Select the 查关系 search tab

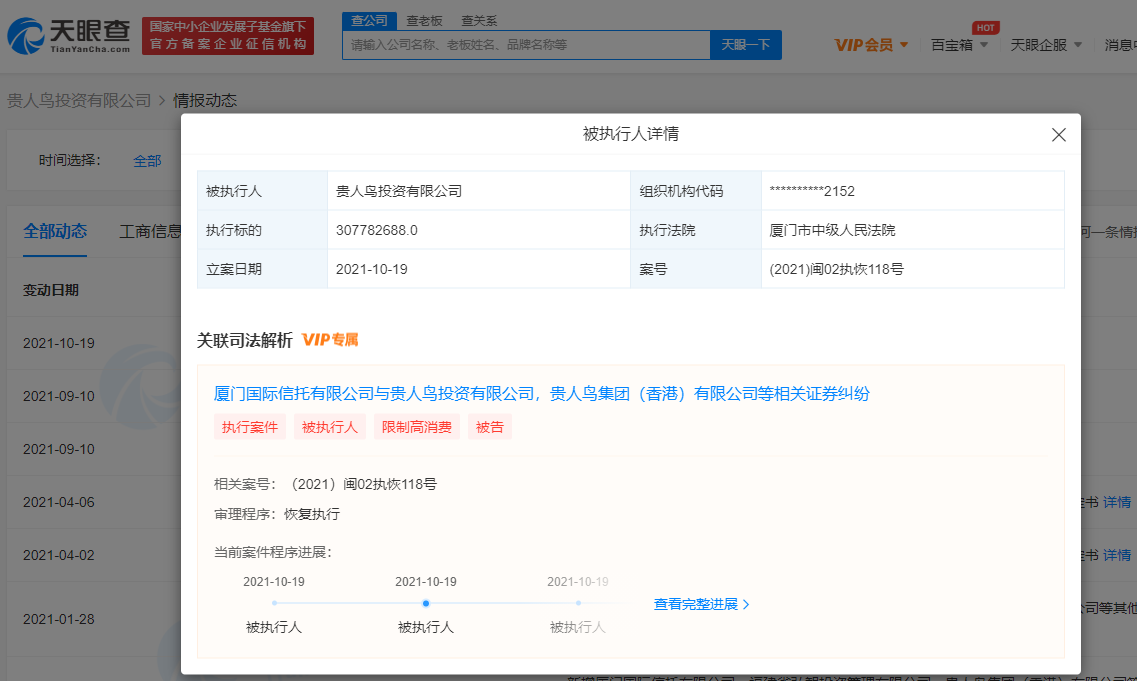coord(479,21)
